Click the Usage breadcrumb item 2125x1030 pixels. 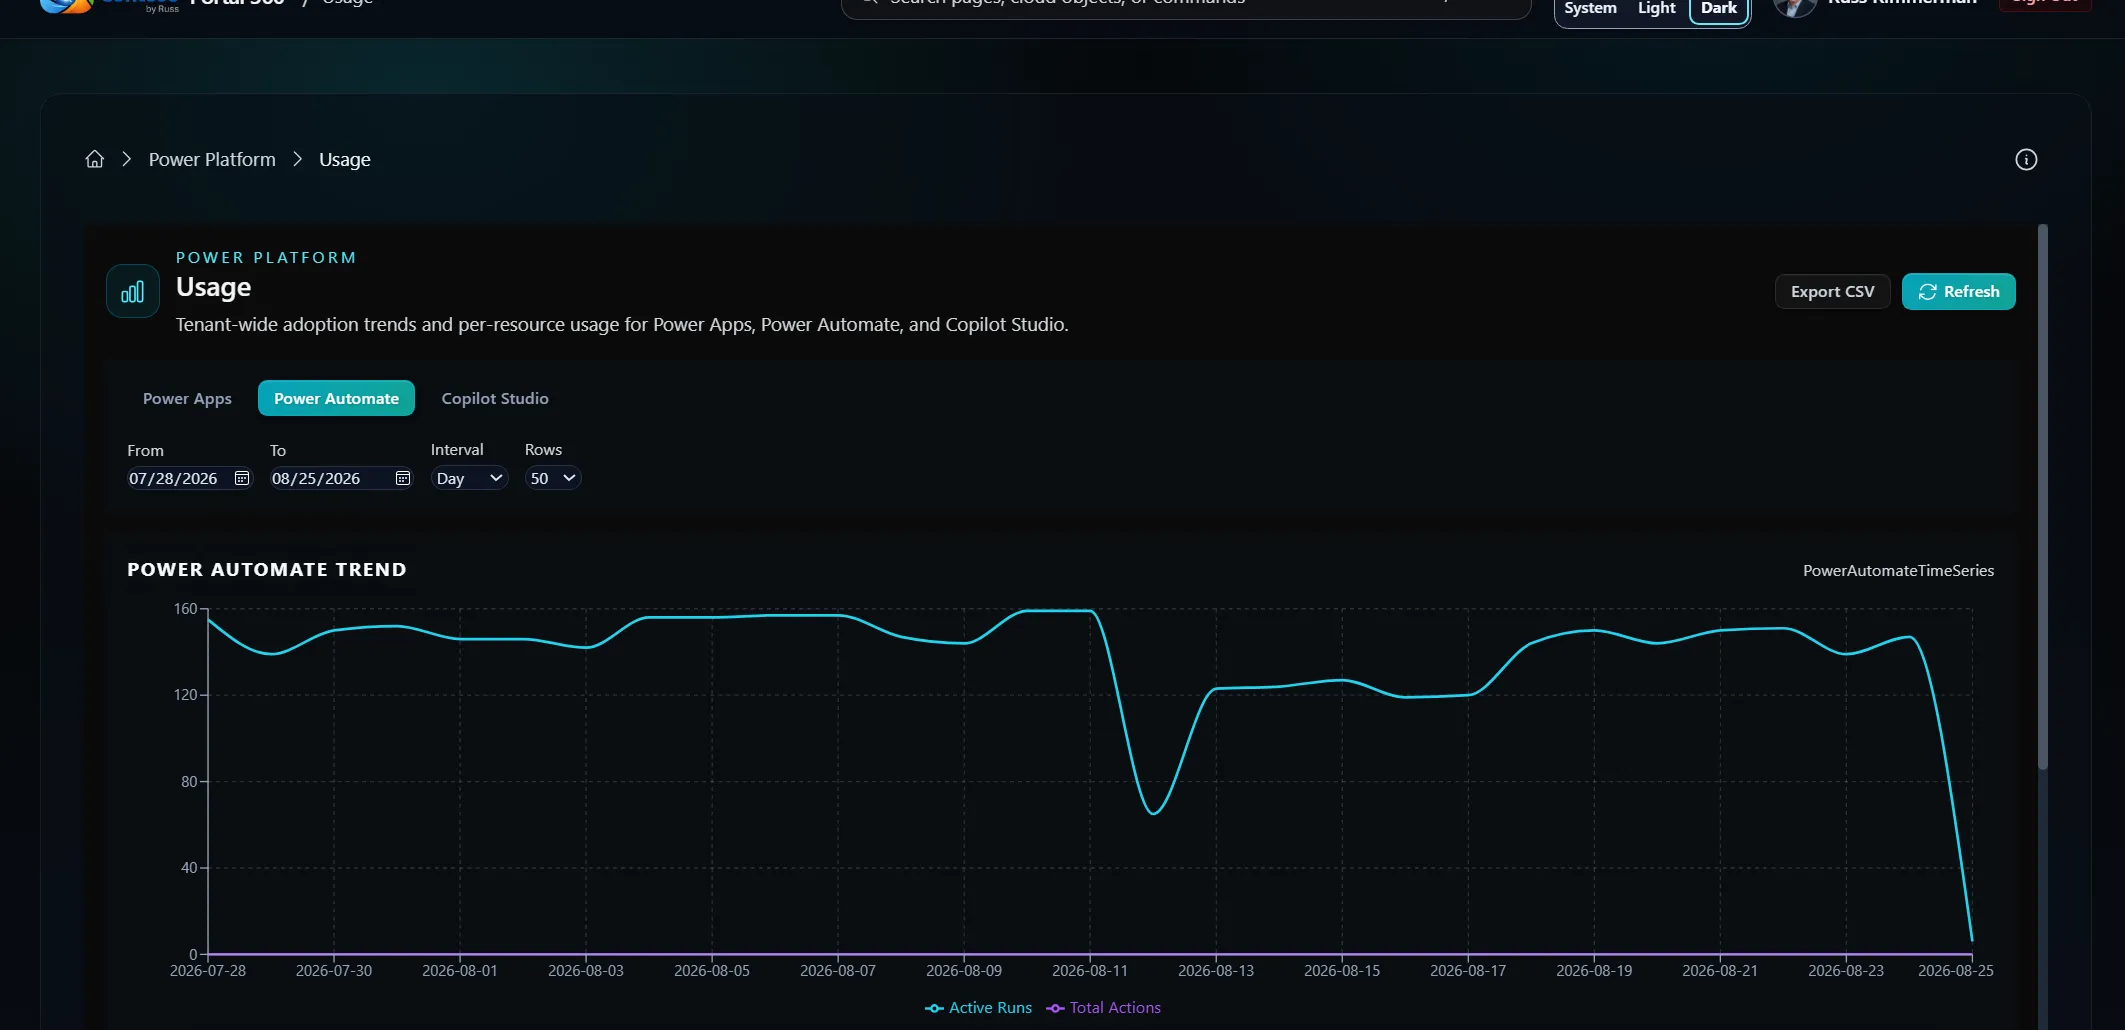pyautogui.click(x=345, y=159)
